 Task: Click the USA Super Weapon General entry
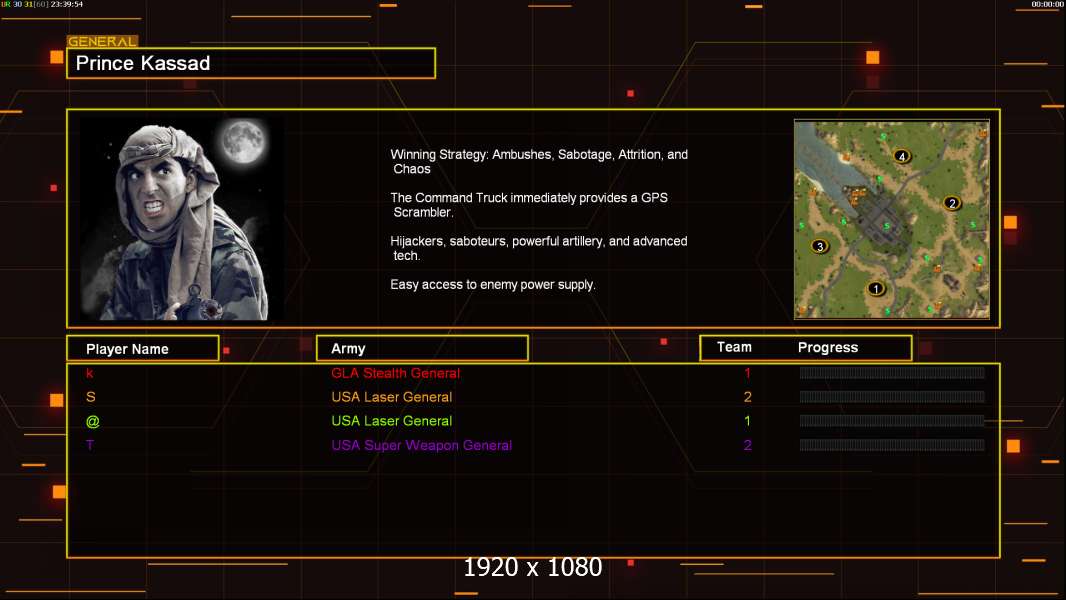click(422, 445)
